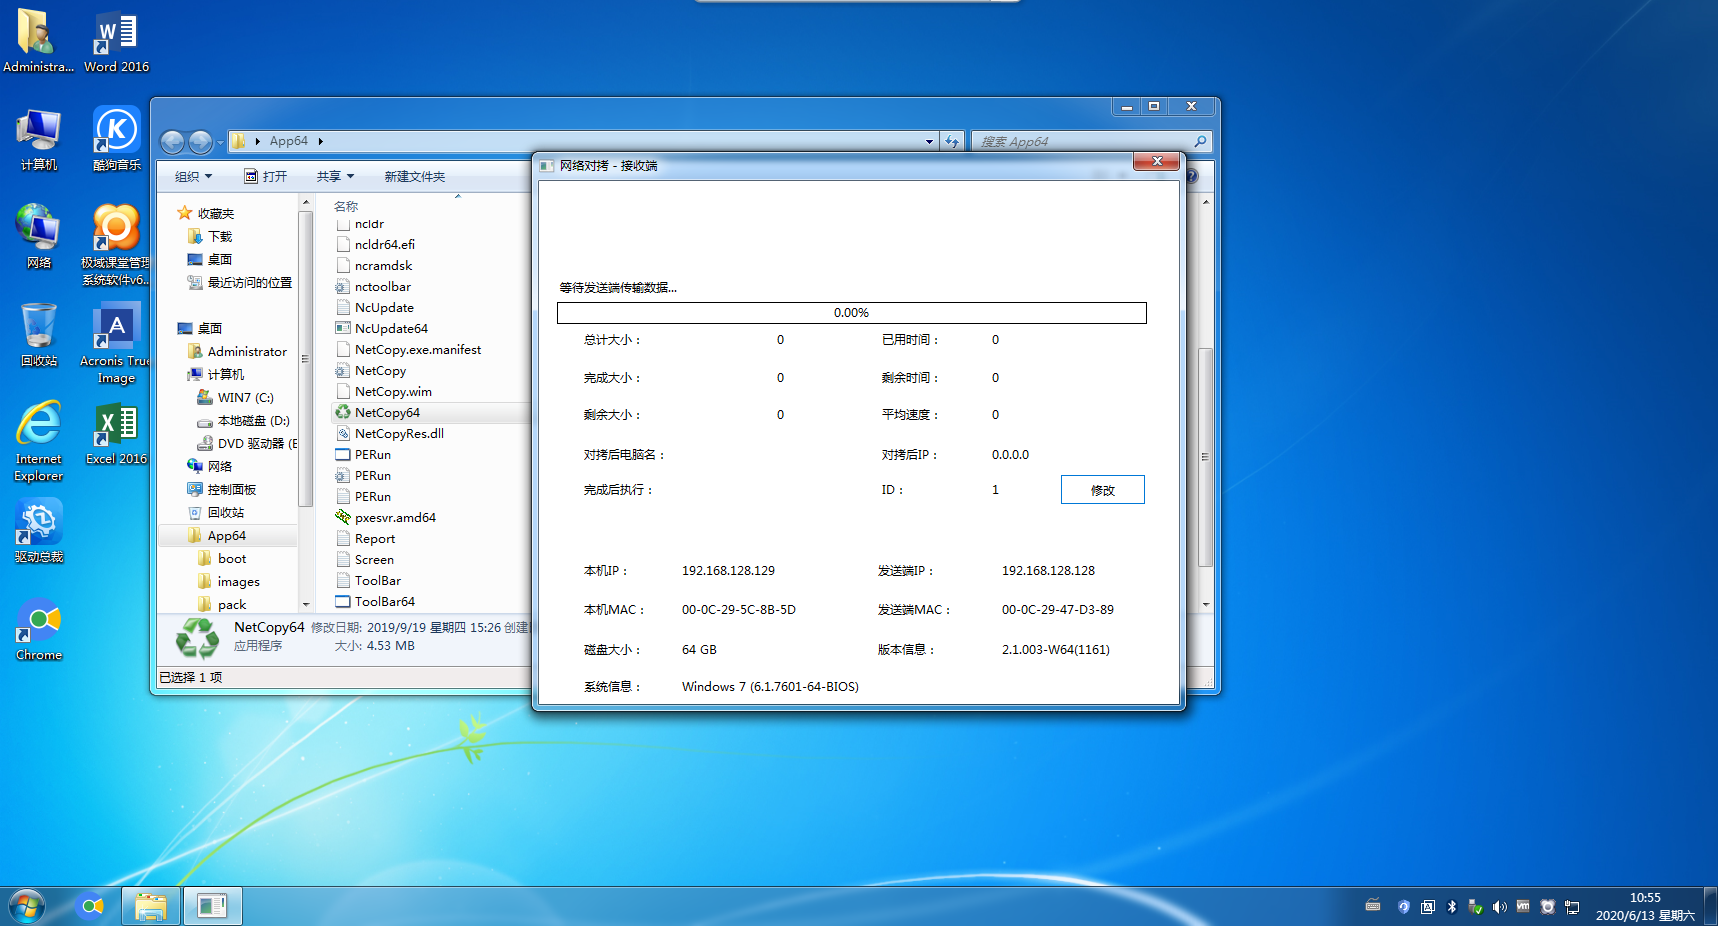The image size is (1718, 926).
Task: Click the refresh button beside the address bar
Action: point(952,141)
